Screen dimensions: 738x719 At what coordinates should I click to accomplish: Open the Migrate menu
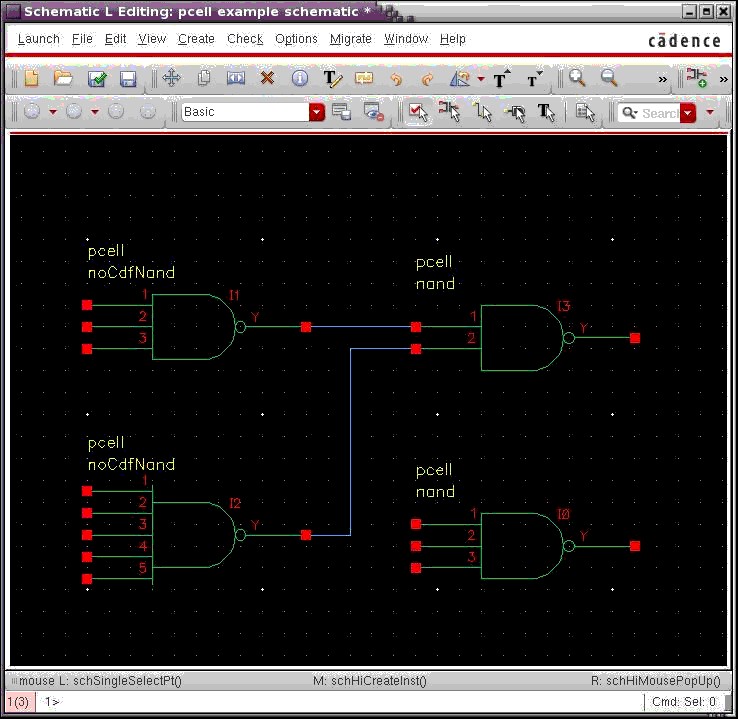[350, 39]
